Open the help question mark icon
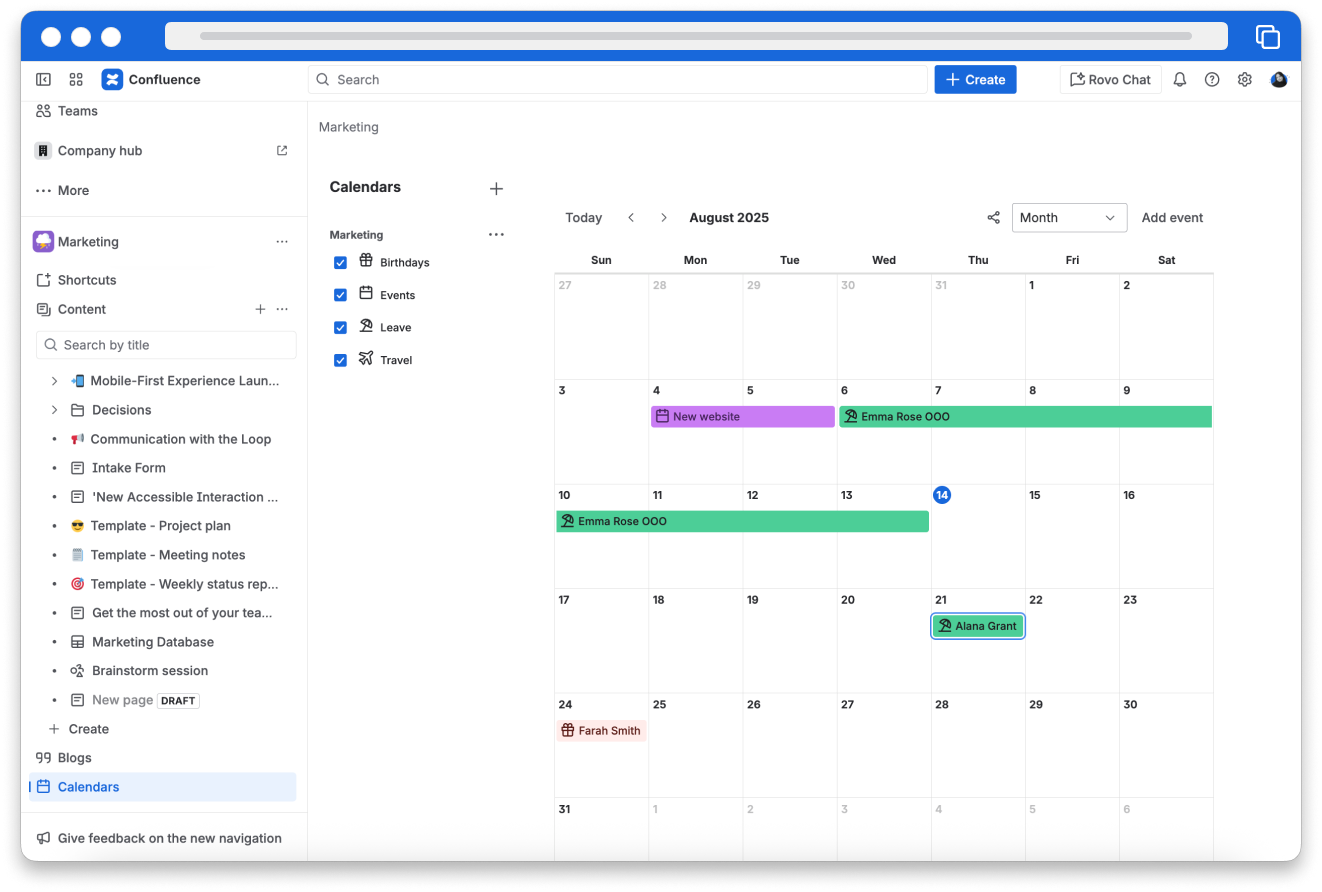Screen dimensions: 1322x892 coord(1212,80)
